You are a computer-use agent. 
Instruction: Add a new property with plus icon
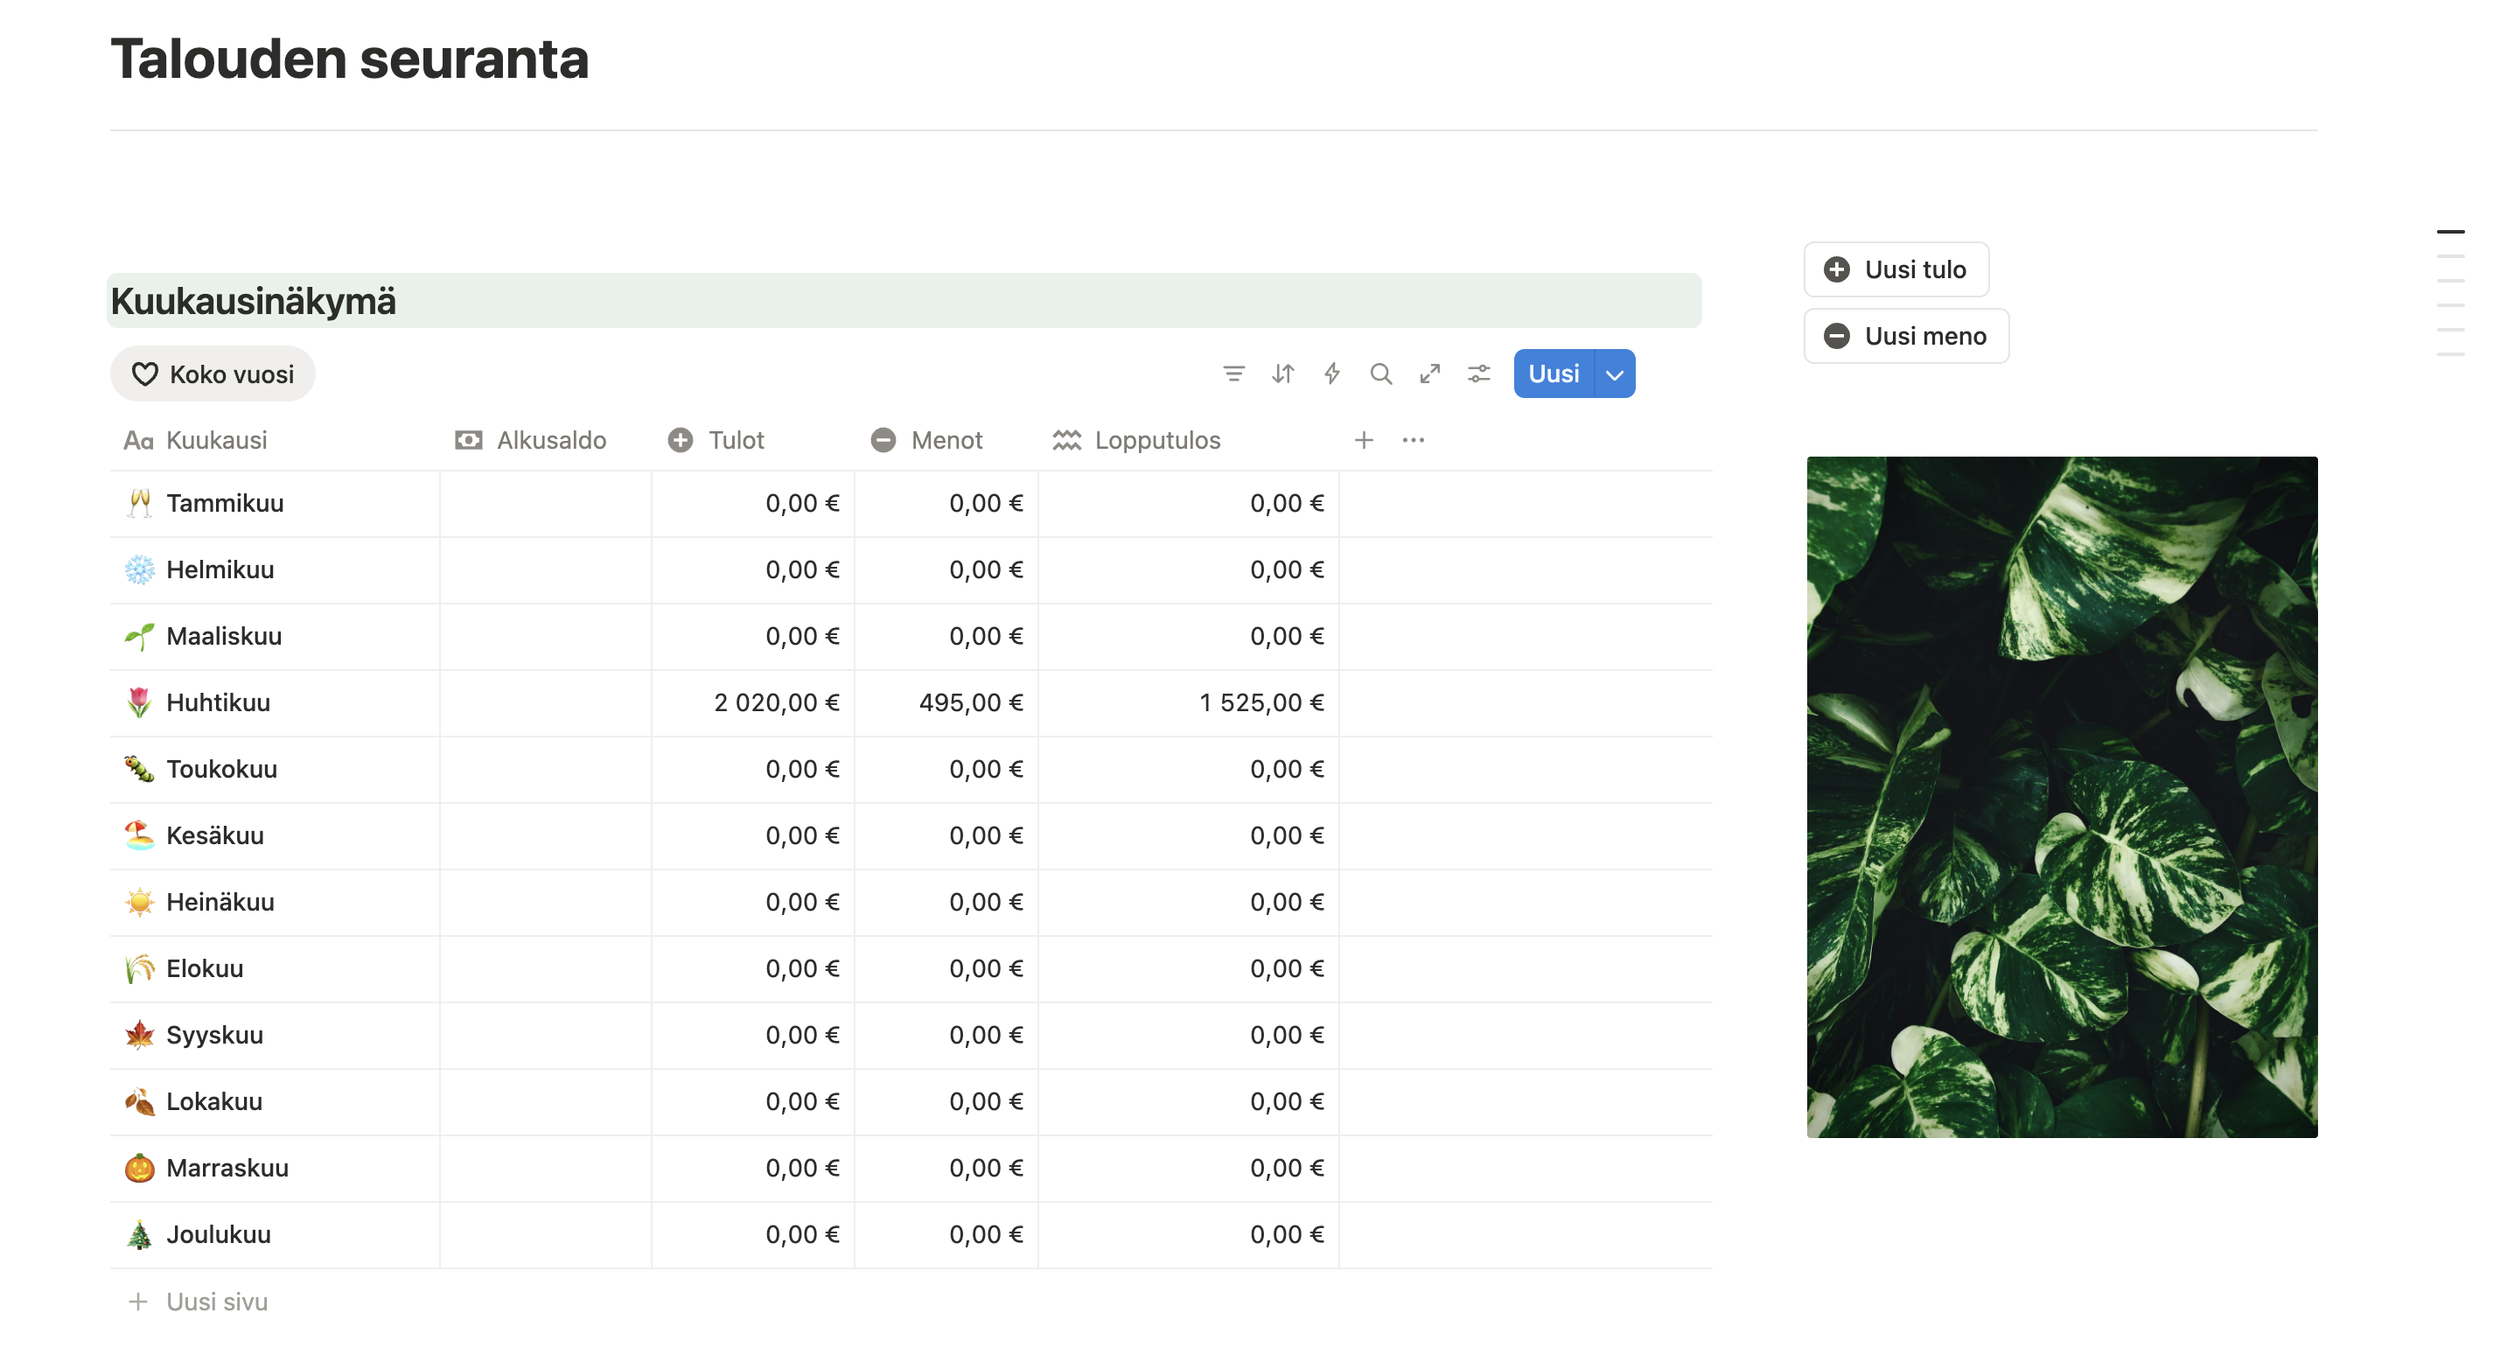click(1364, 440)
